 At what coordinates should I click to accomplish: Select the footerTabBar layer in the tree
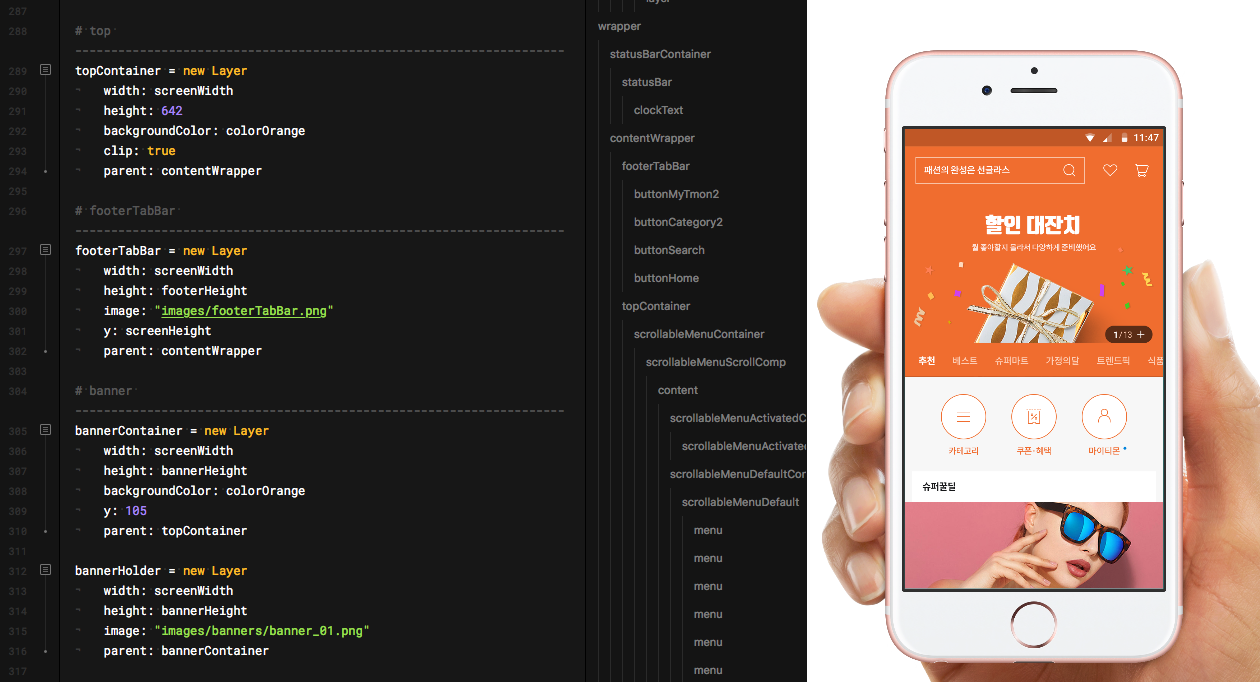(x=656, y=166)
